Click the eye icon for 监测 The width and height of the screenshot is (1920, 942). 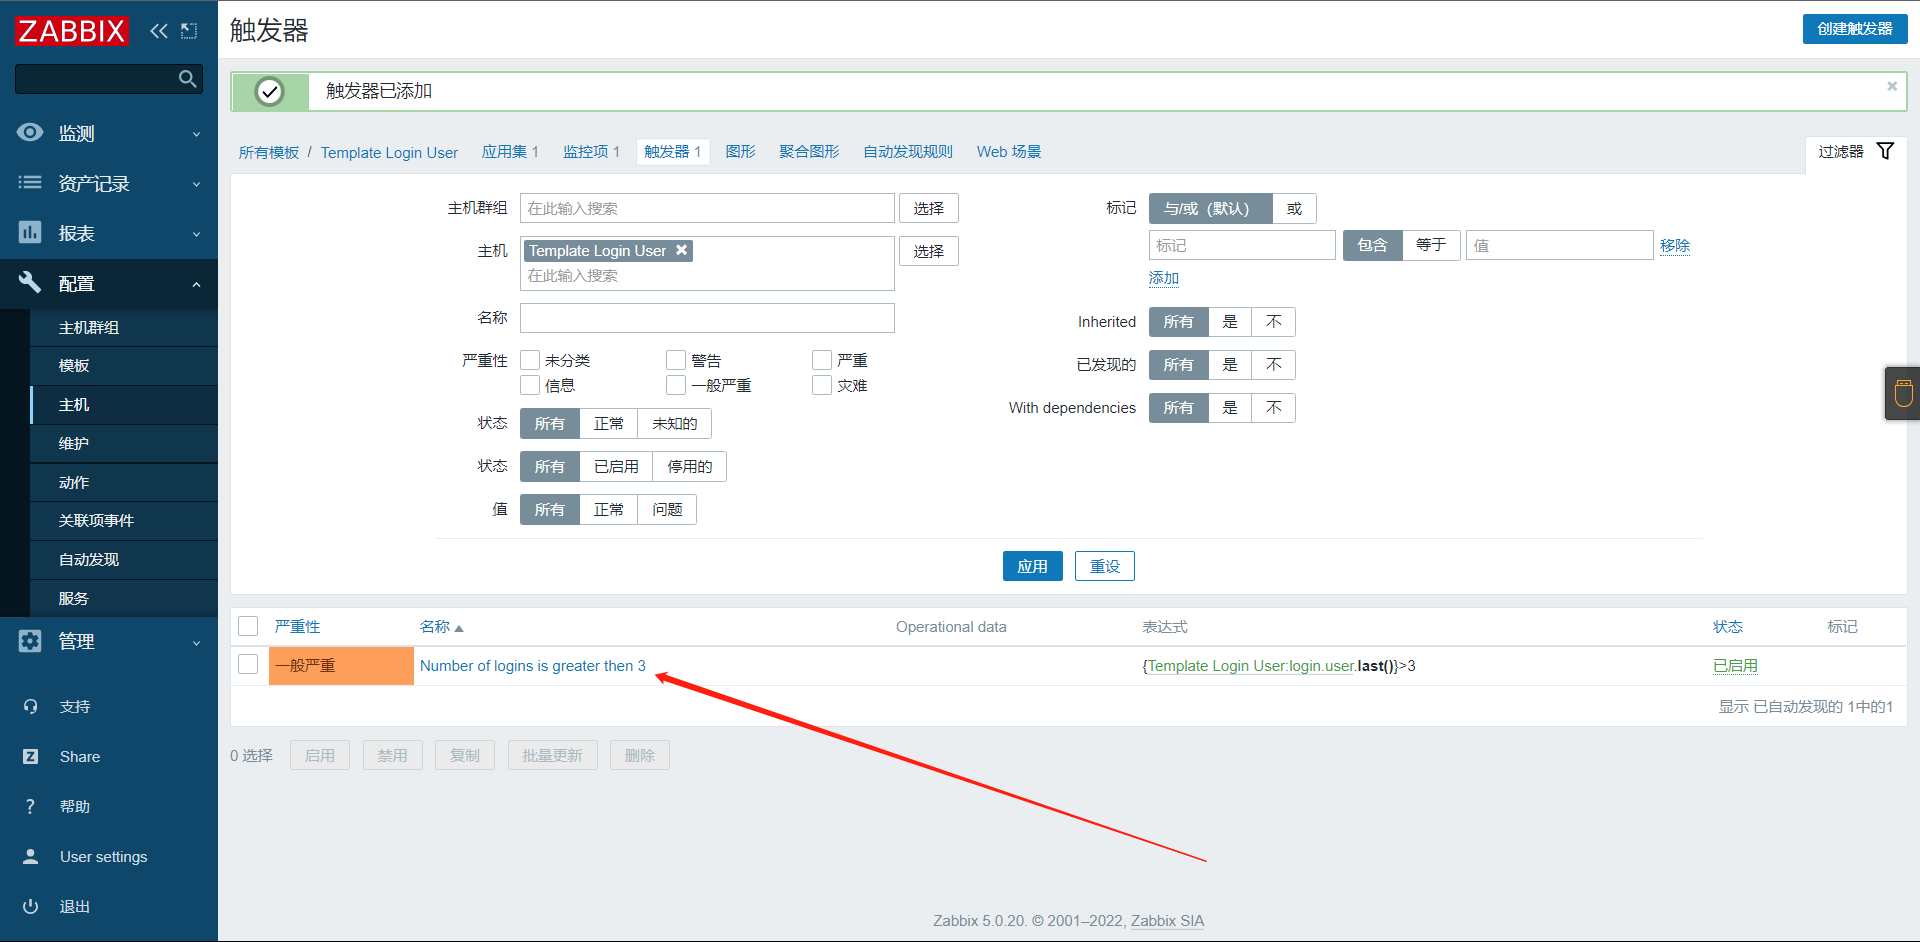pyautogui.click(x=30, y=133)
